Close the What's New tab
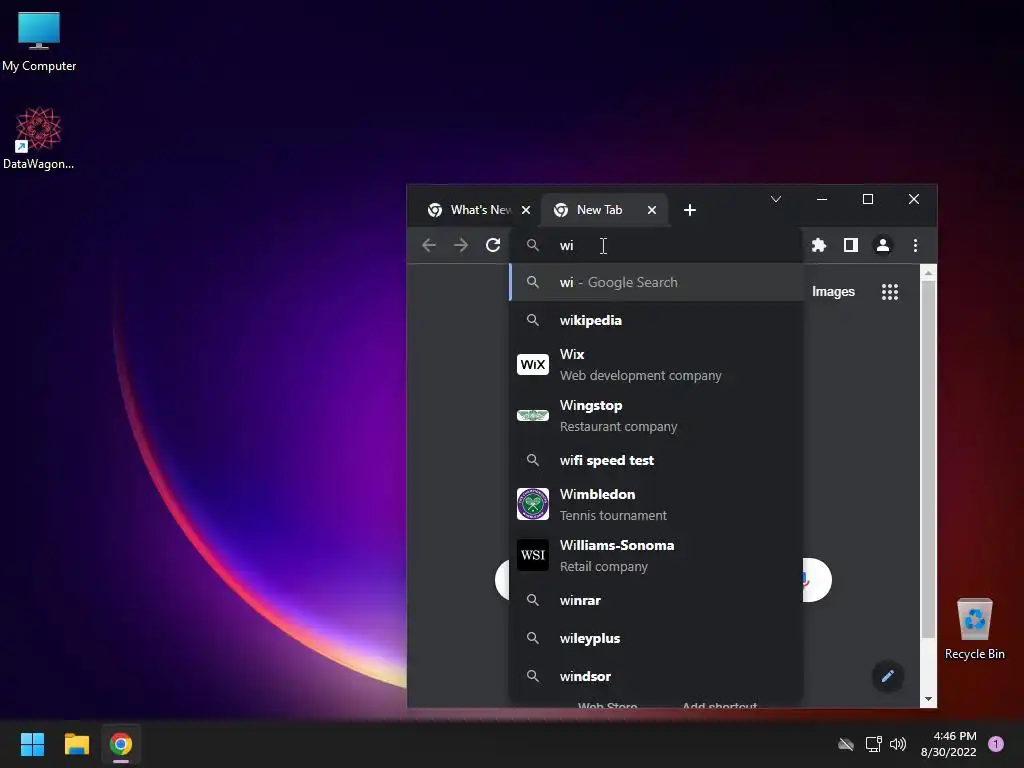 526,210
